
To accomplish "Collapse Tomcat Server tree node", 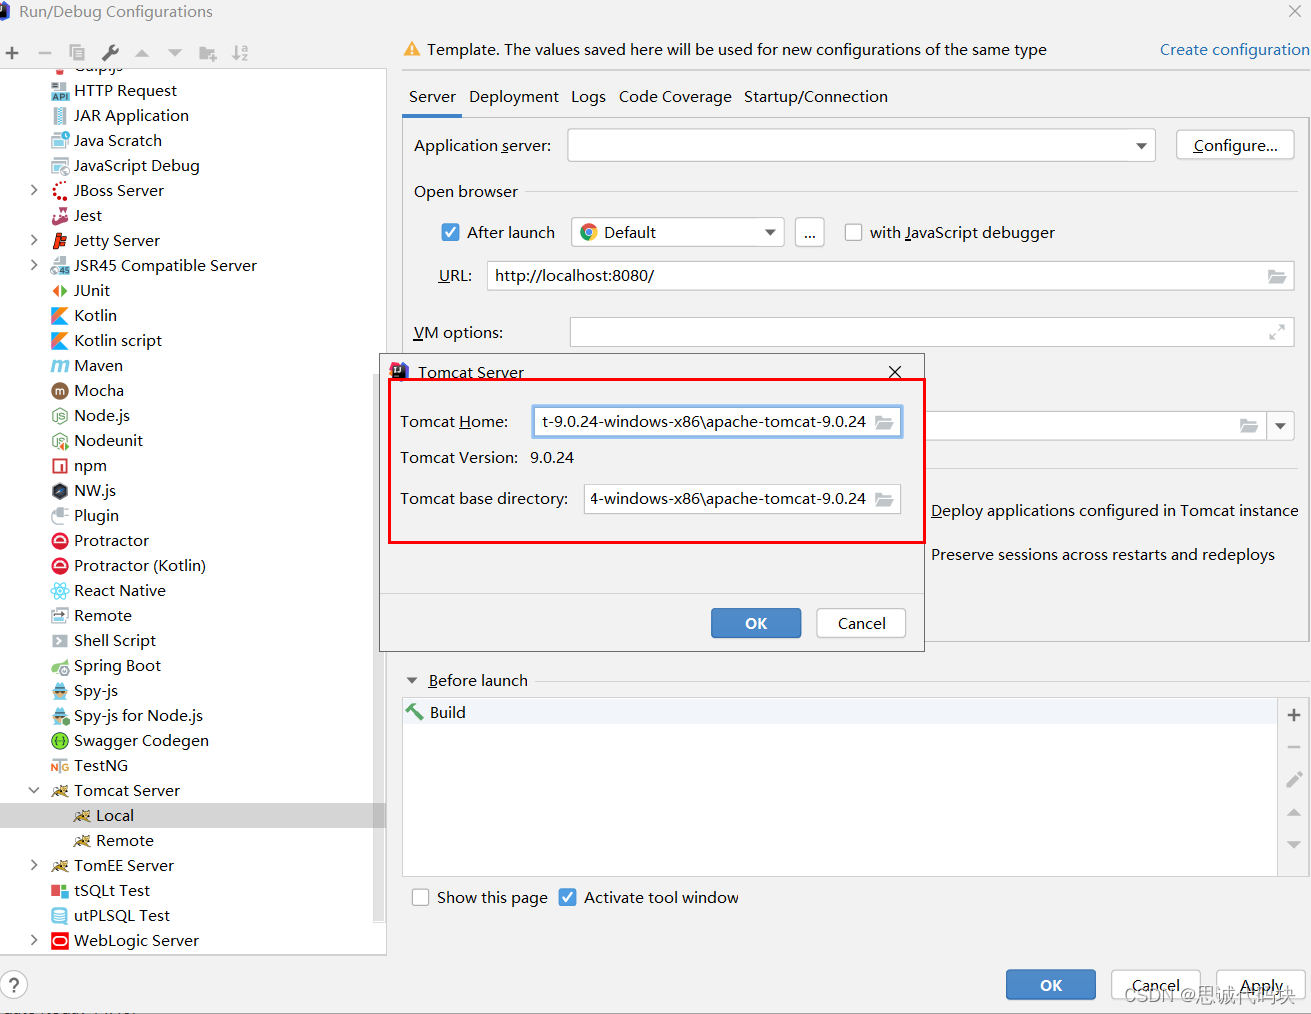I will (x=34, y=791).
